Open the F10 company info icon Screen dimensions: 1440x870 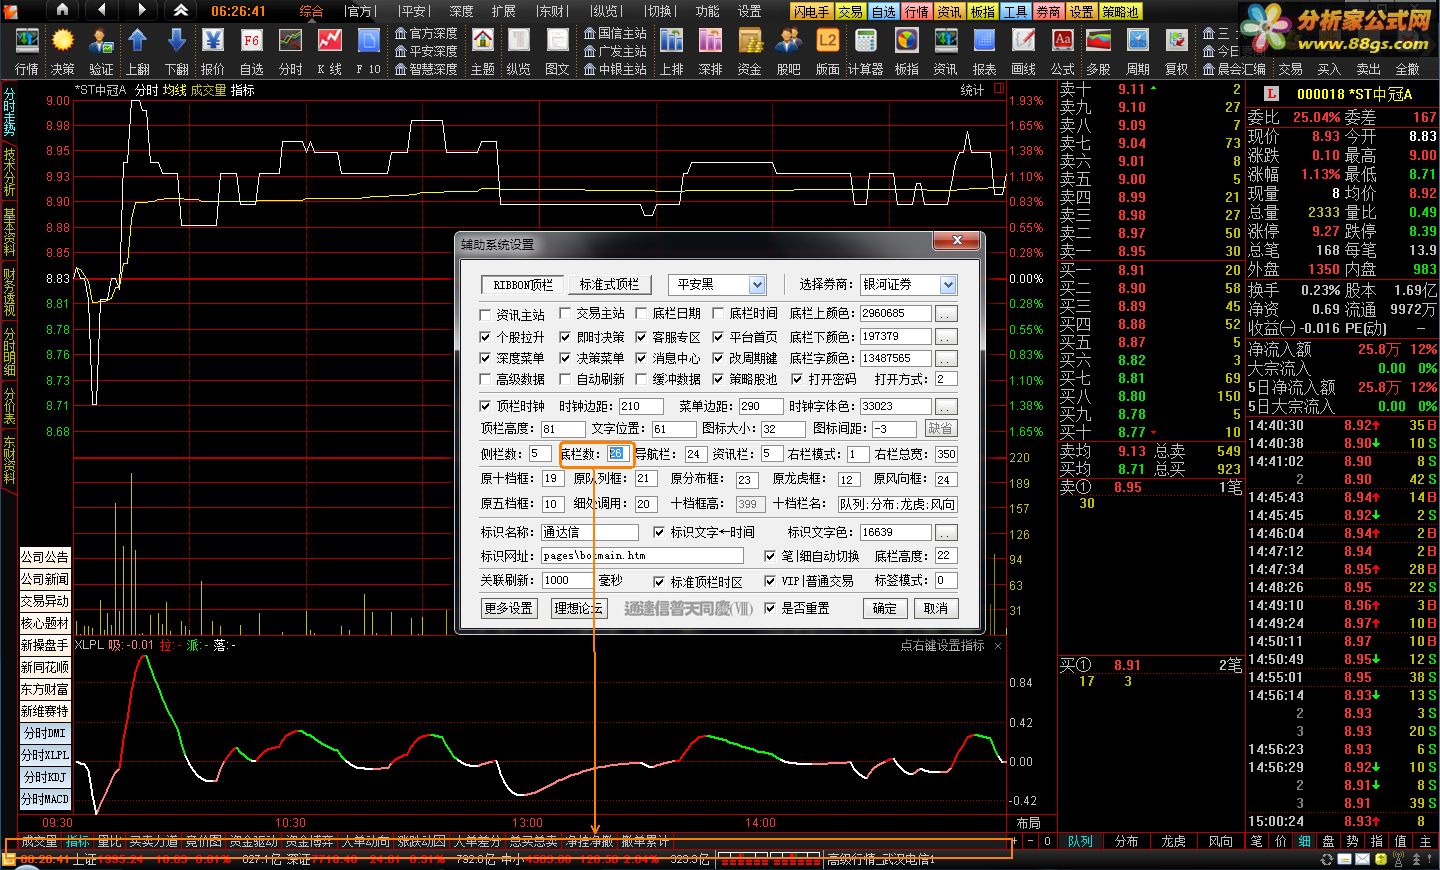pyautogui.click(x=369, y=50)
